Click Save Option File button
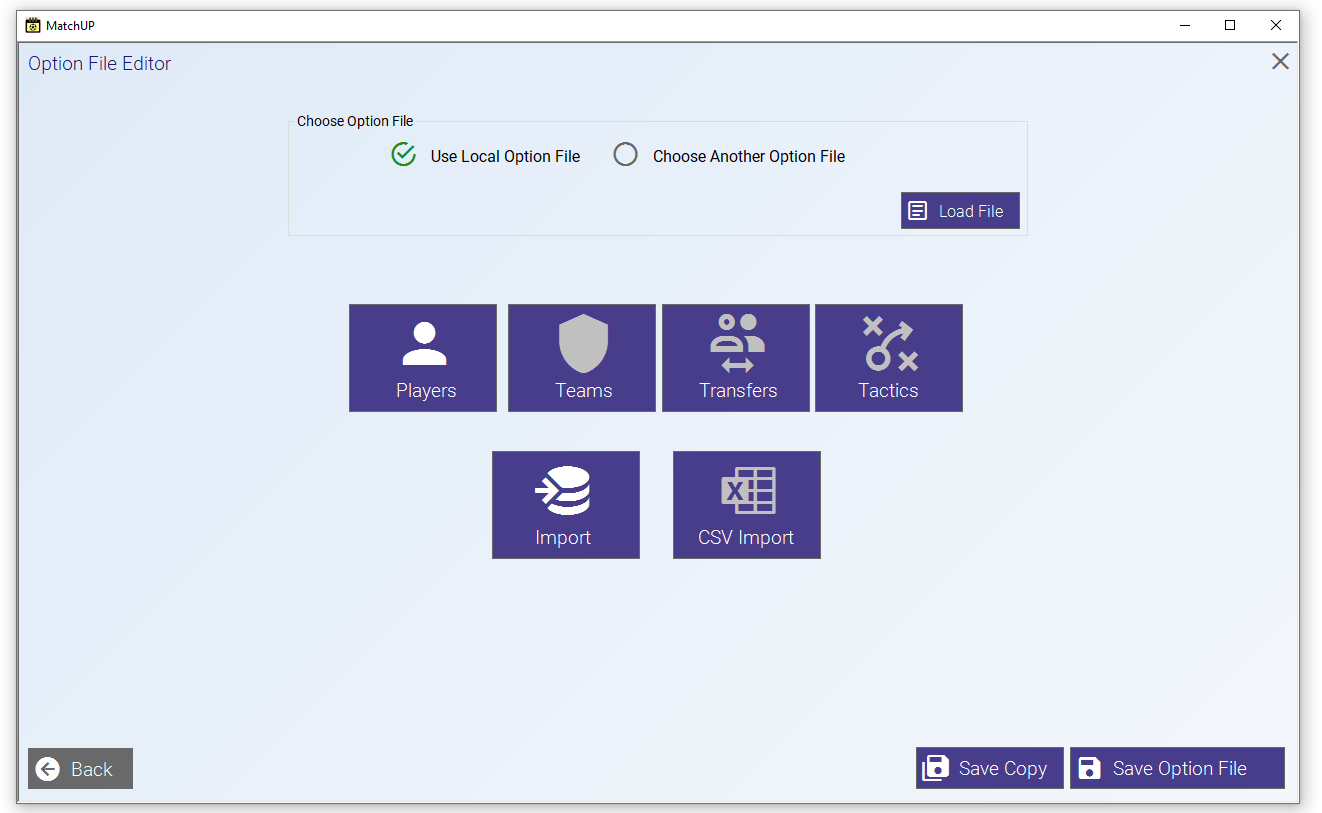This screenshot has height=813, width=1322. point(1177,768)
